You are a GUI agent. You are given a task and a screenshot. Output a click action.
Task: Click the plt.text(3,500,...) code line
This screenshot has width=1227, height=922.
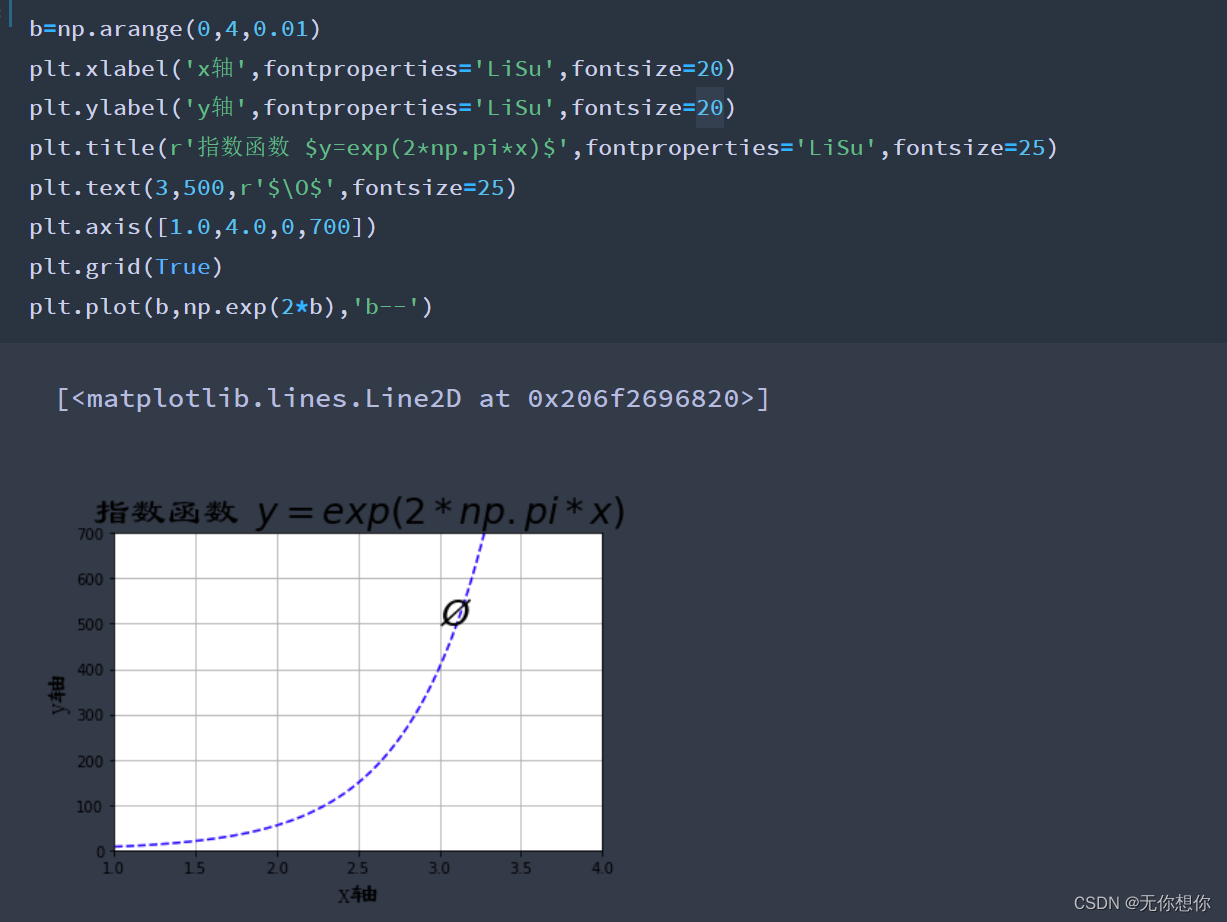[x=273, y=187]
